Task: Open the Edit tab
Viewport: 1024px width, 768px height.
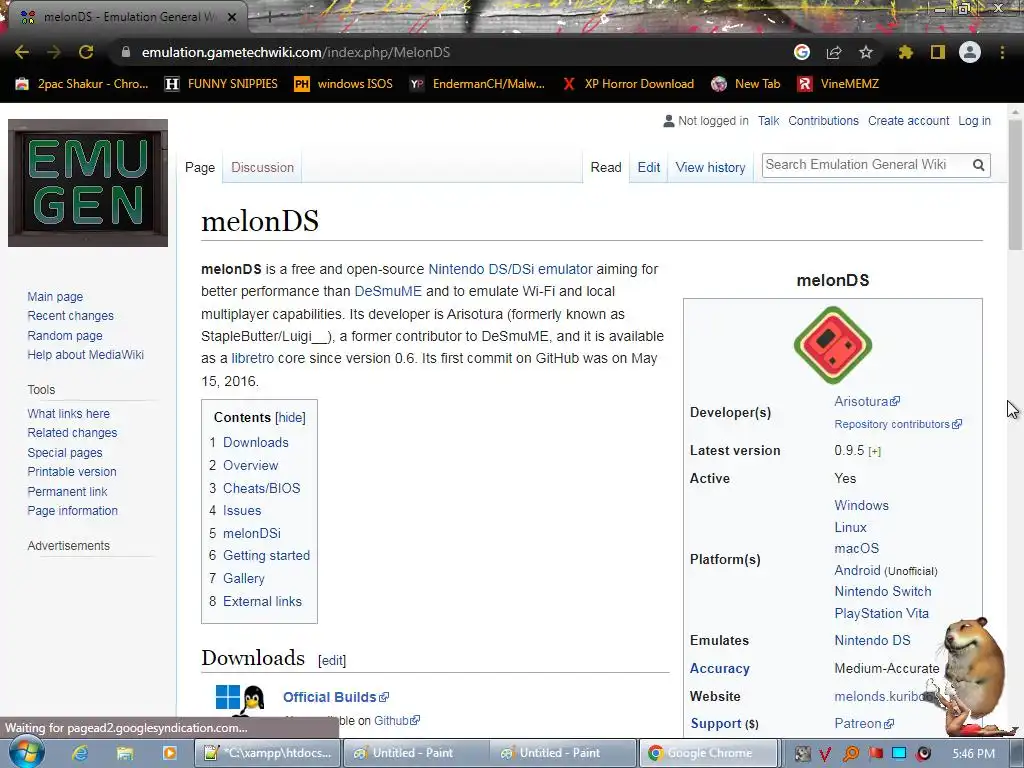Action: coord(648,167)
